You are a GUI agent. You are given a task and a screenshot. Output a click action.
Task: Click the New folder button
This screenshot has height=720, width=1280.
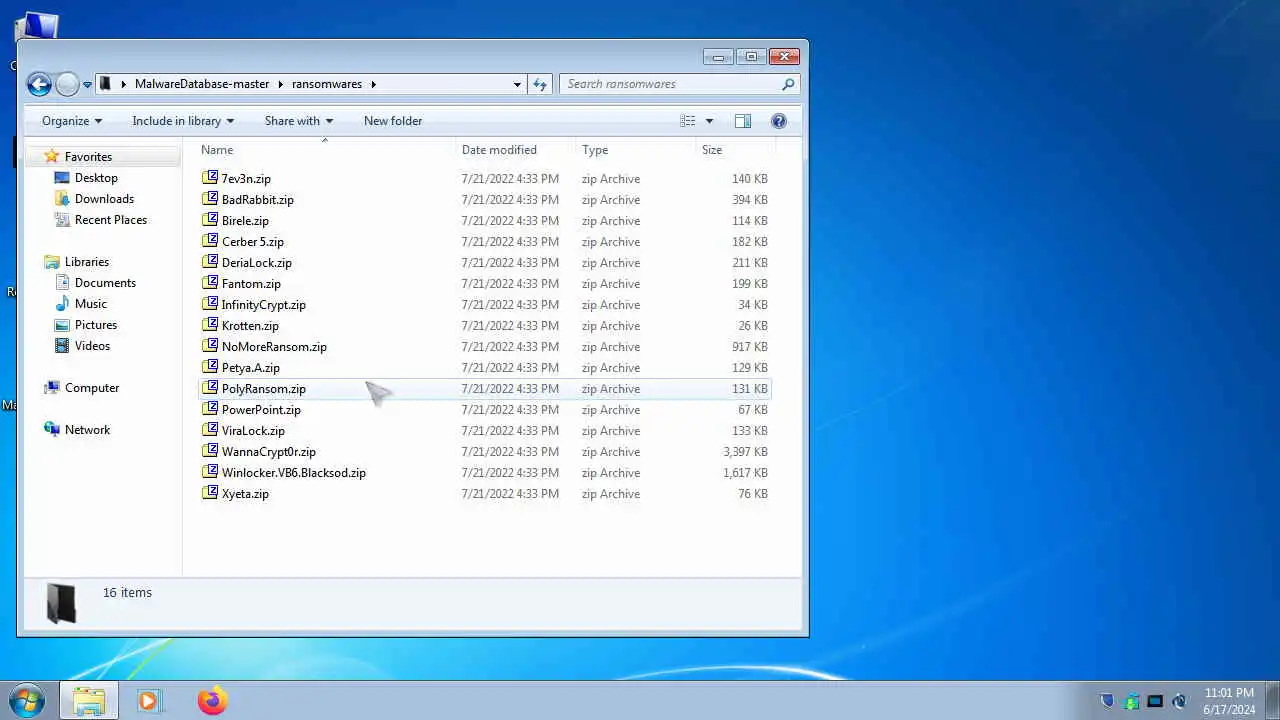(393, 121)
